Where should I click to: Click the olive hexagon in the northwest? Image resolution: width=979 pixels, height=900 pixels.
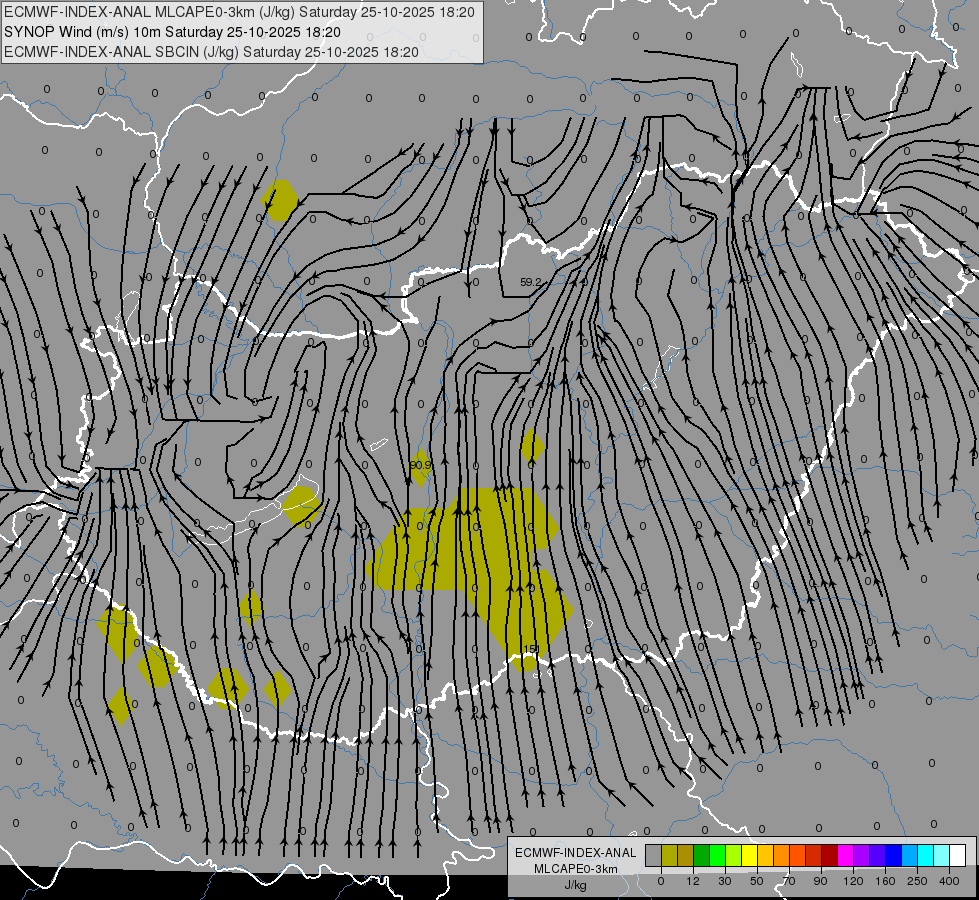point(279,200)
